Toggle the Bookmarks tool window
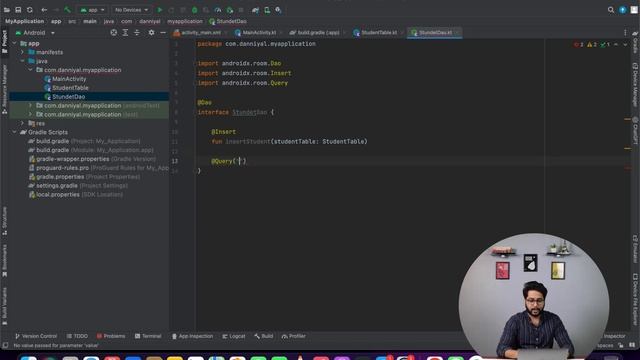Screen dimensions: 640x360 click(x=4, y=260)
